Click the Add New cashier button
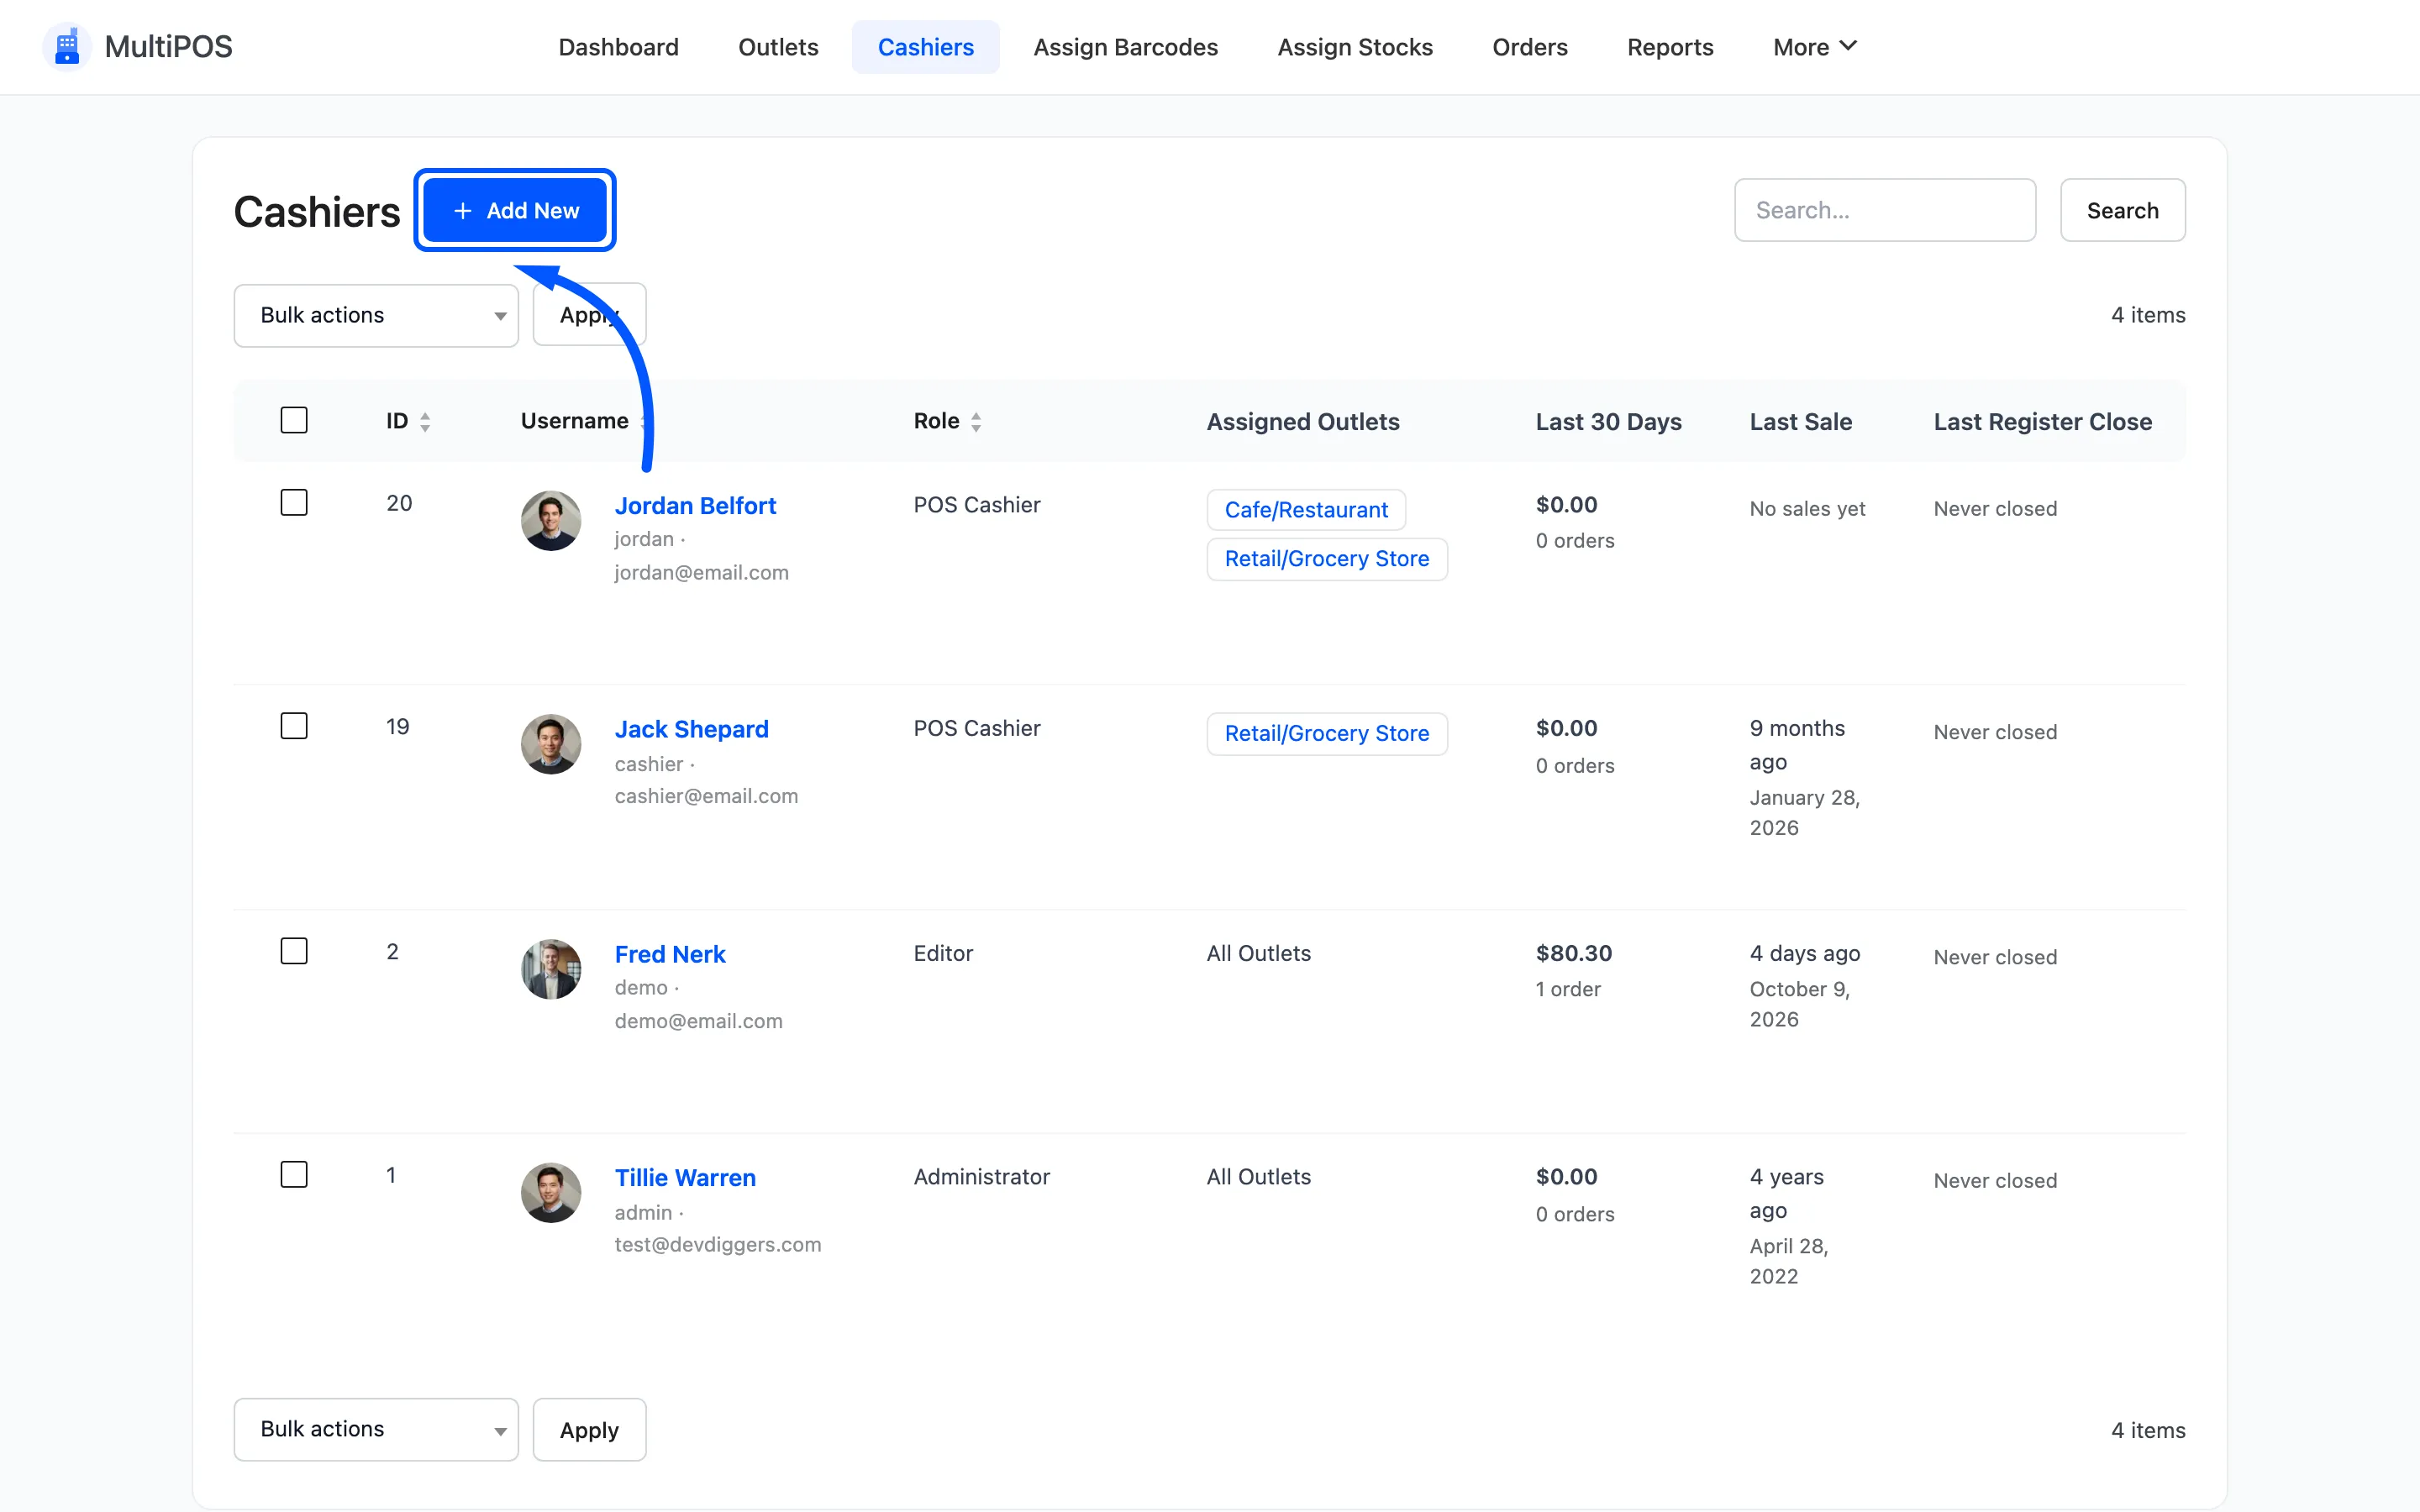This screenshot has width=2420, height=1512. [515, 211]
